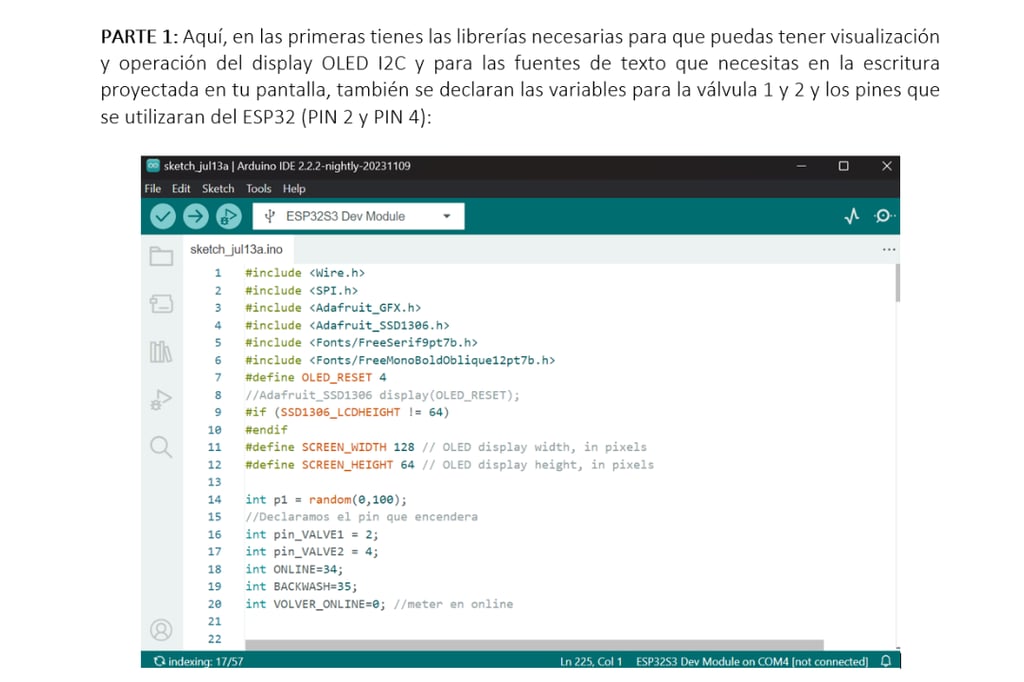This screenshot has height=682, width=1024.
Task: Click the 'int VOLVER_ONLINE=0;' line
Action: [379, 604]
